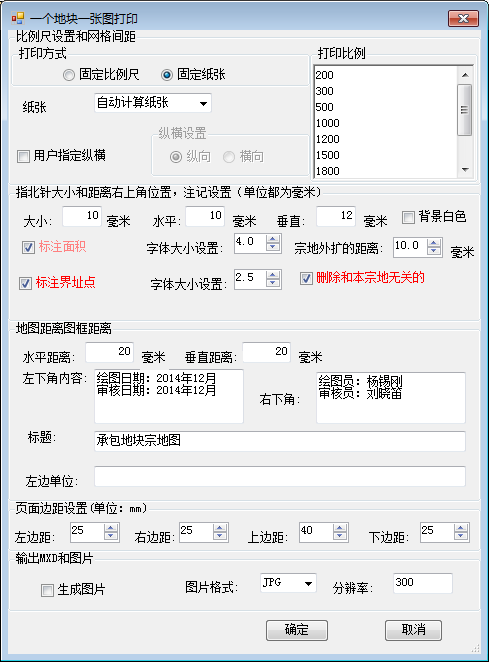
Task: Click the 水平 north arrow offset field
Action: 205,216
